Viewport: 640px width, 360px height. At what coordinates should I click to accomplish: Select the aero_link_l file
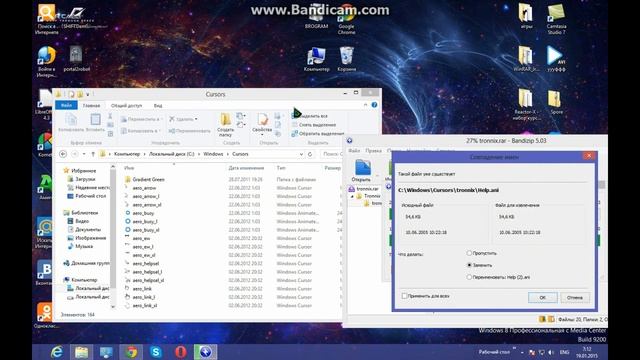pos(144,297)
